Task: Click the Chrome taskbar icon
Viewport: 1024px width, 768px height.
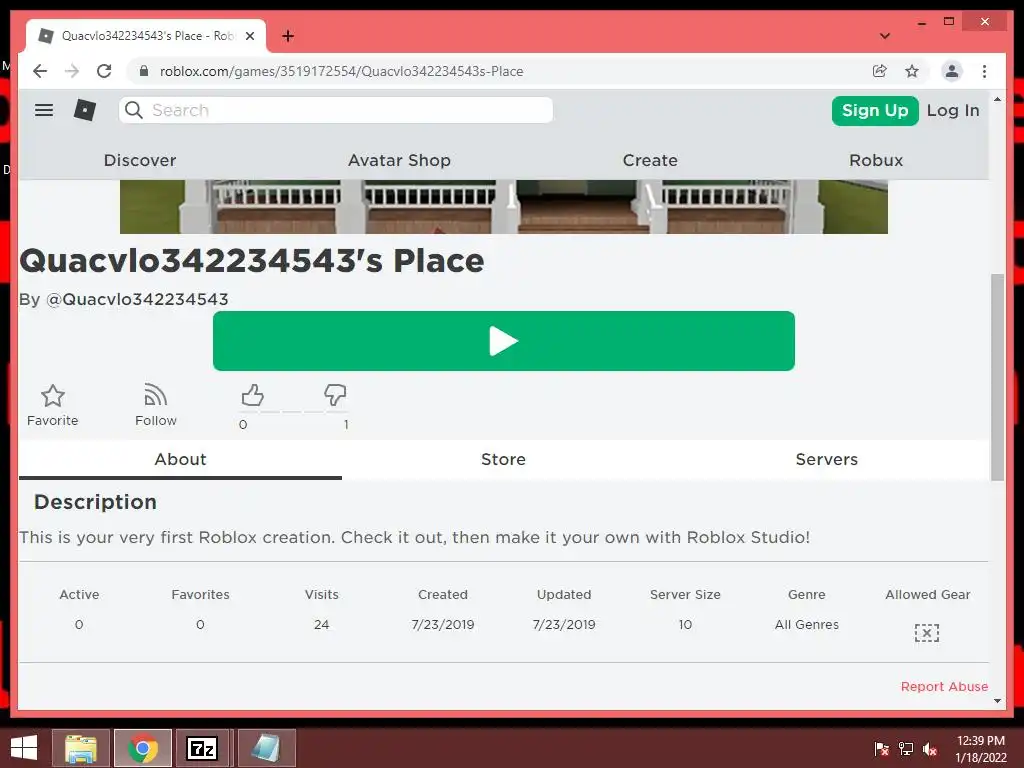Action: pos(143,748)
